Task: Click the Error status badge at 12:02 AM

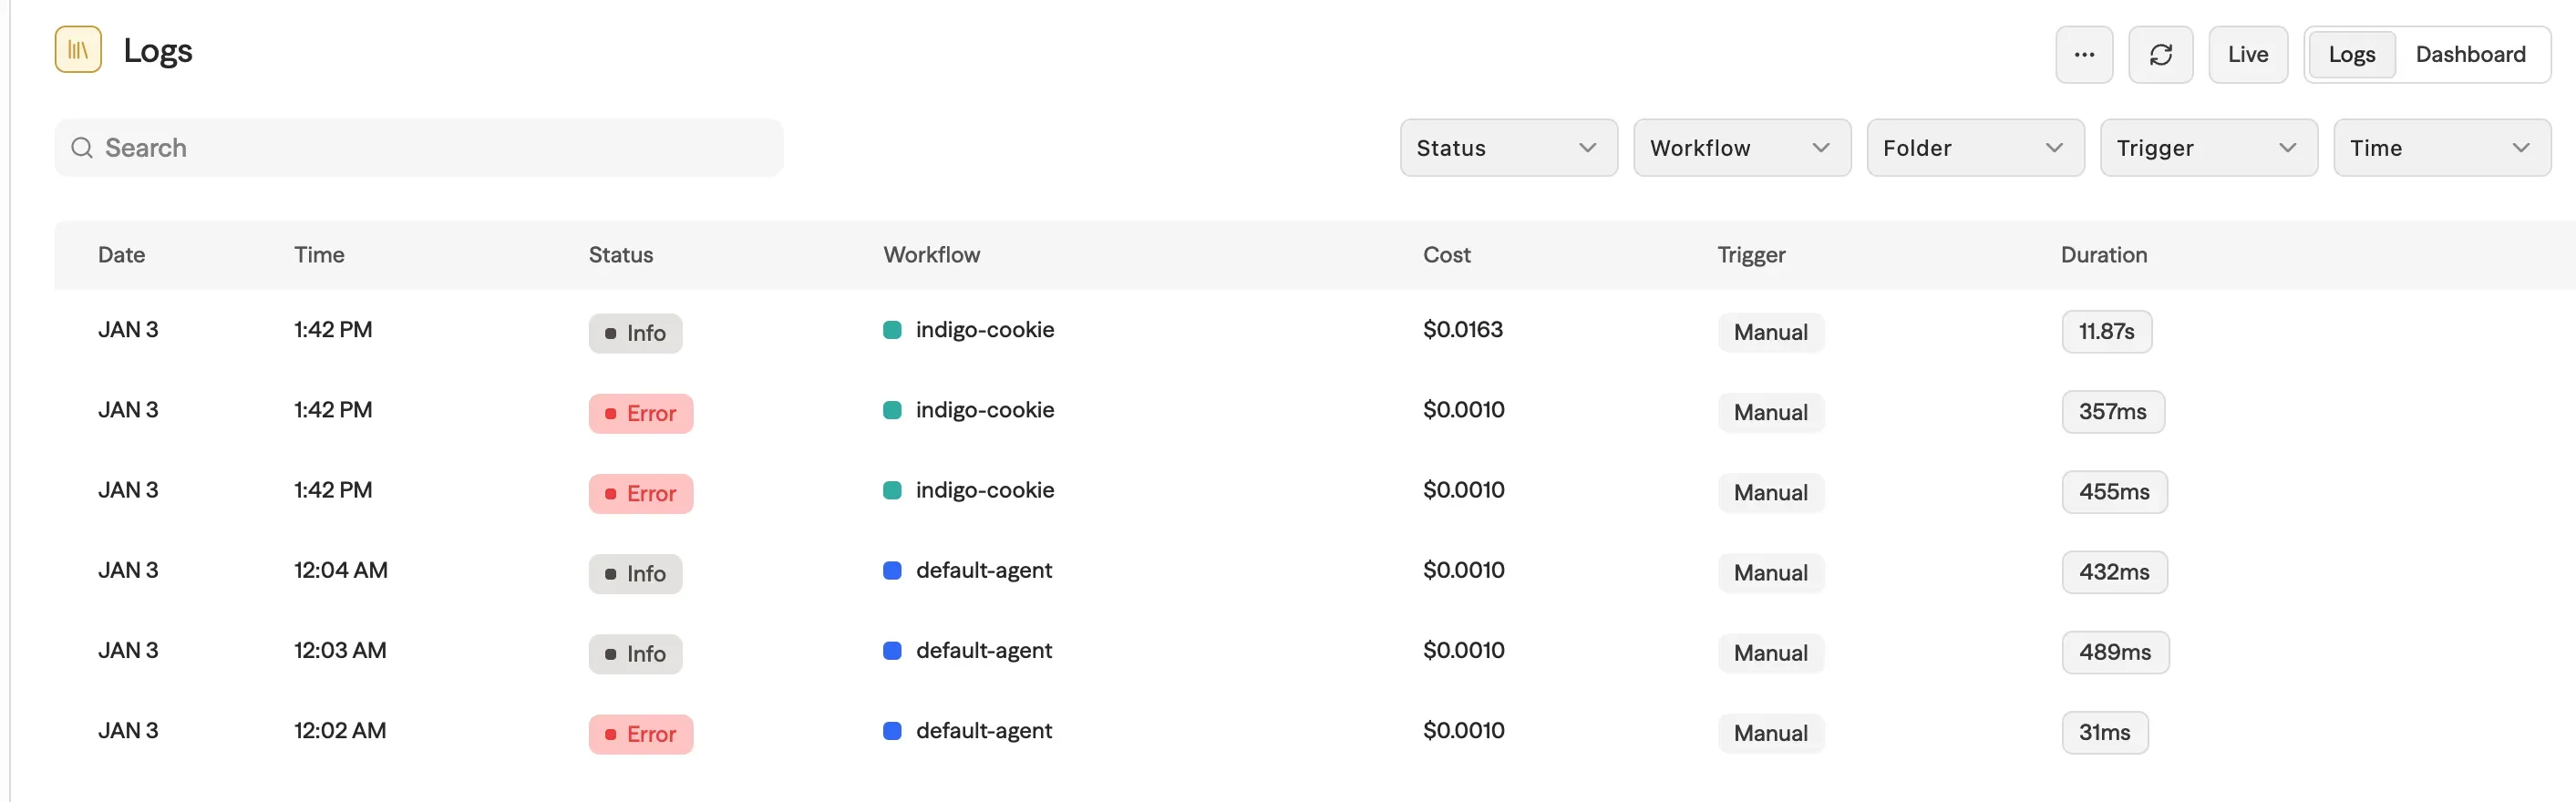Action: coord(640,734)
